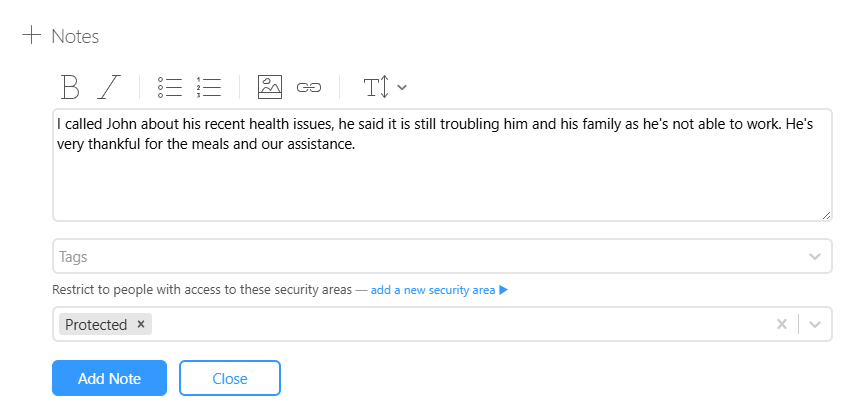Click the Close button
The width and height of the screenshot is (855, 412).
230,378
